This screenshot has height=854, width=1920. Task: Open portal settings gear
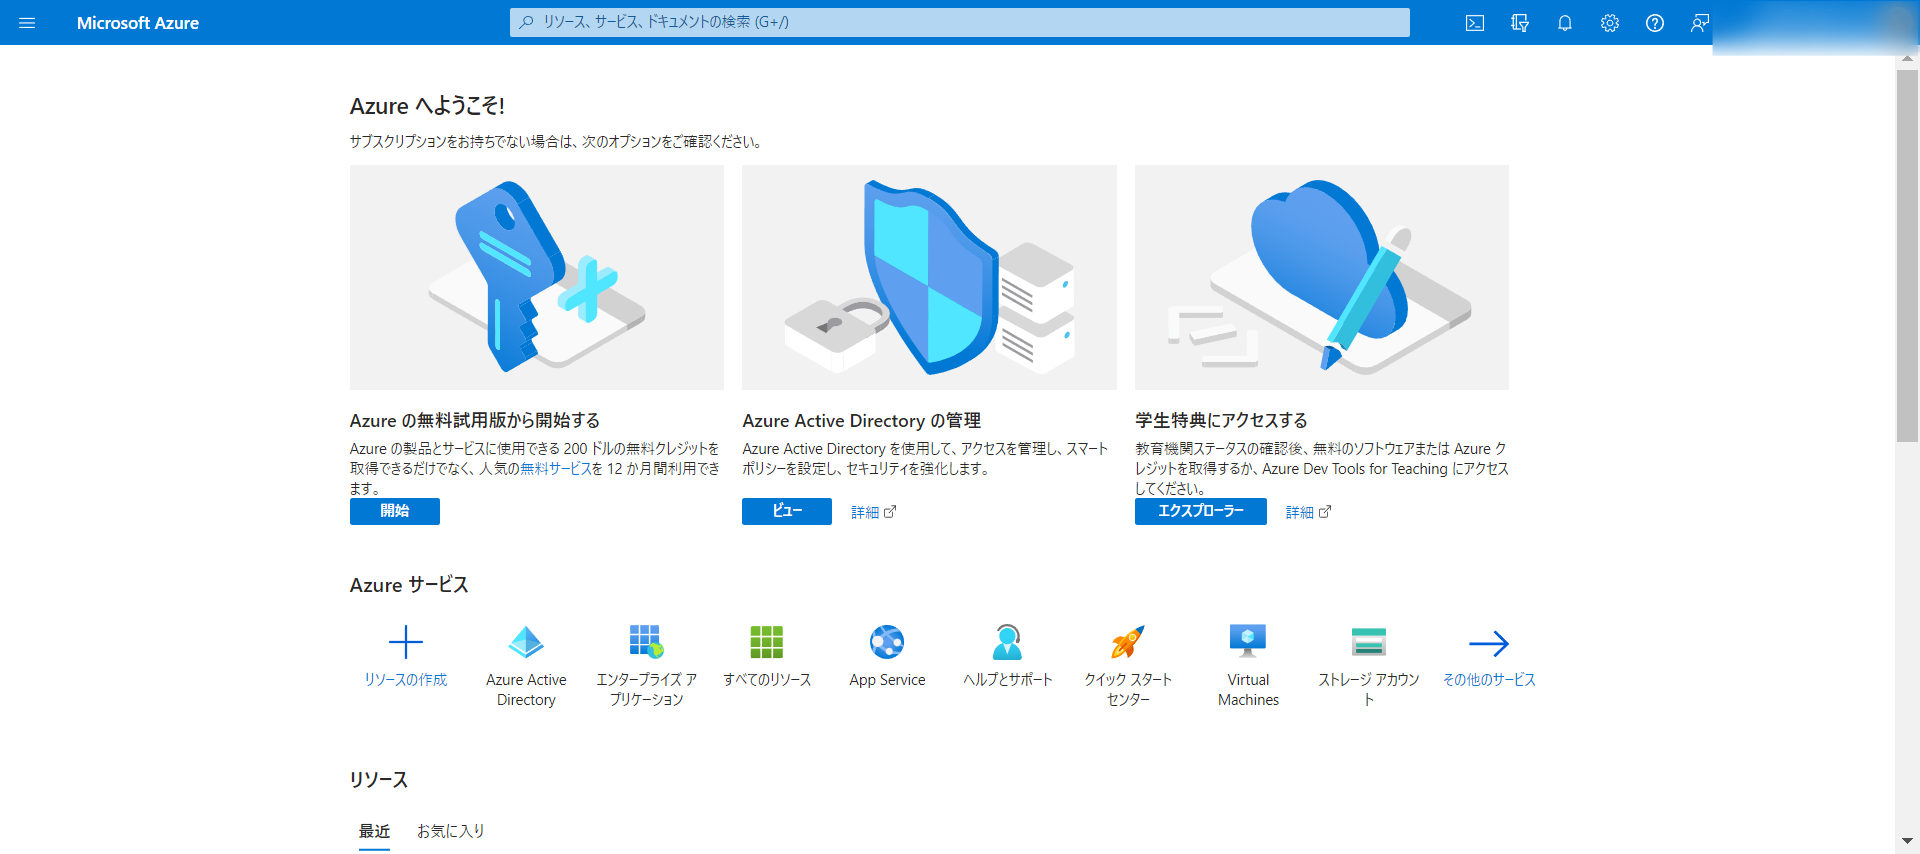pos(1610,23)
